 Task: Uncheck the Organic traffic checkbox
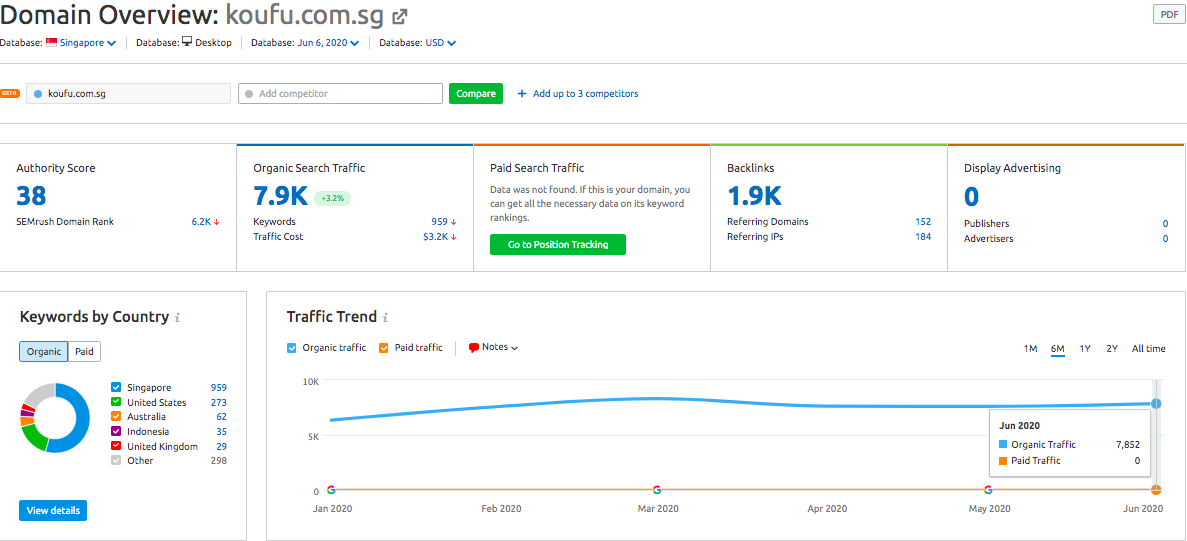click(x=292, y=348)
